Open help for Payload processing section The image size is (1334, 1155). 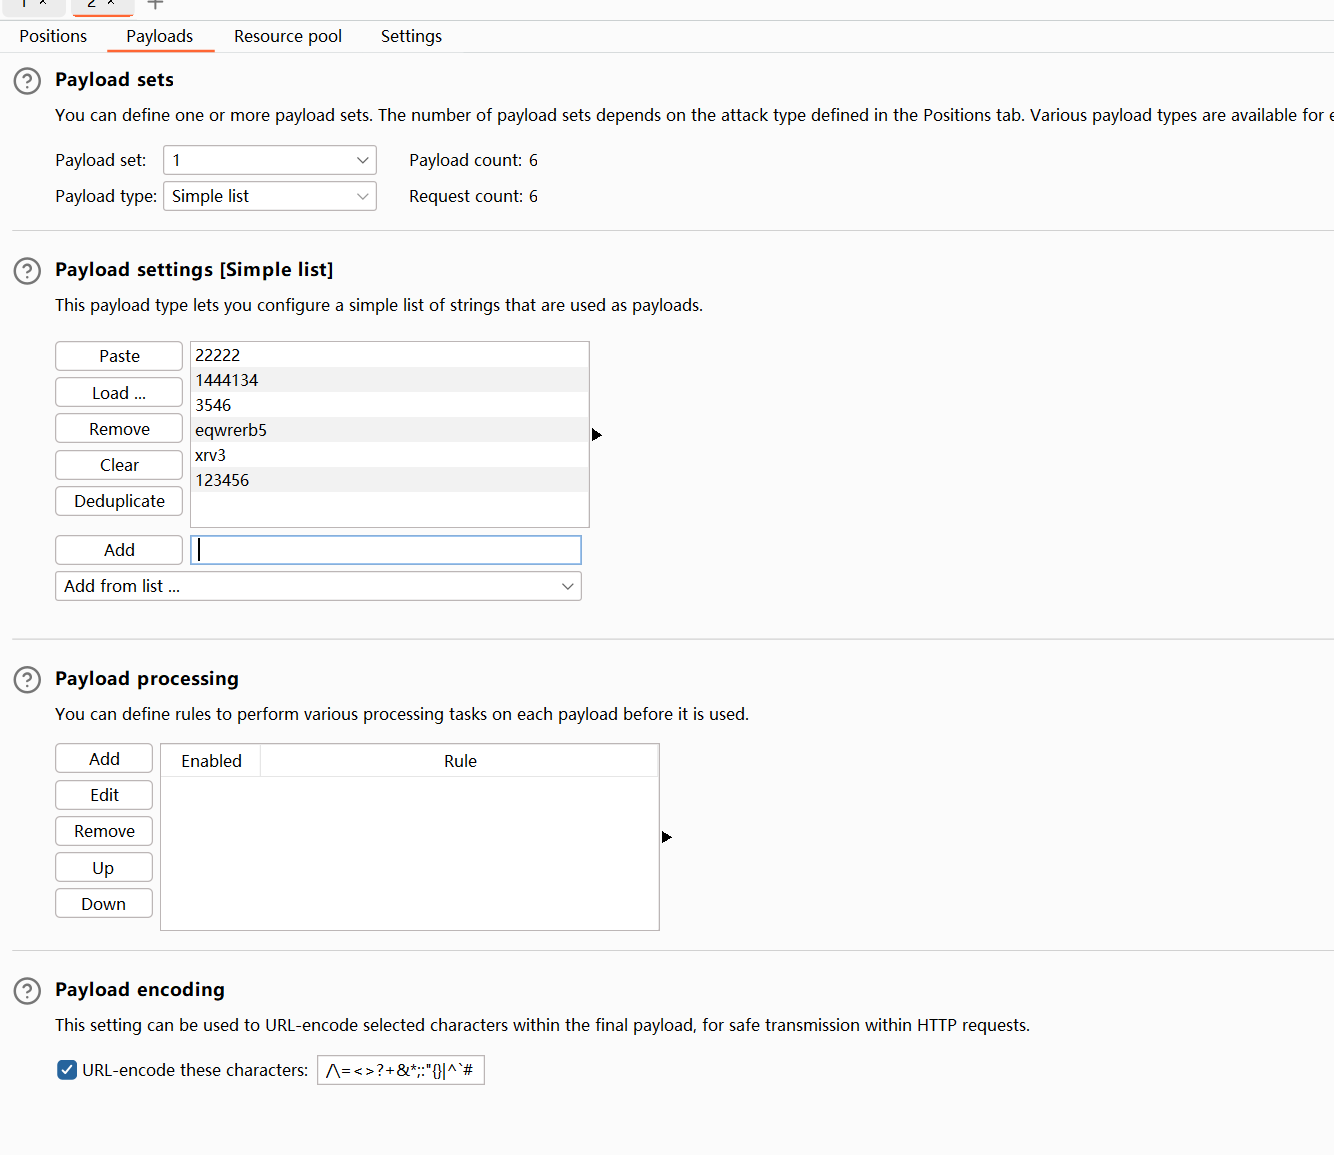click(x=27, y=680)
